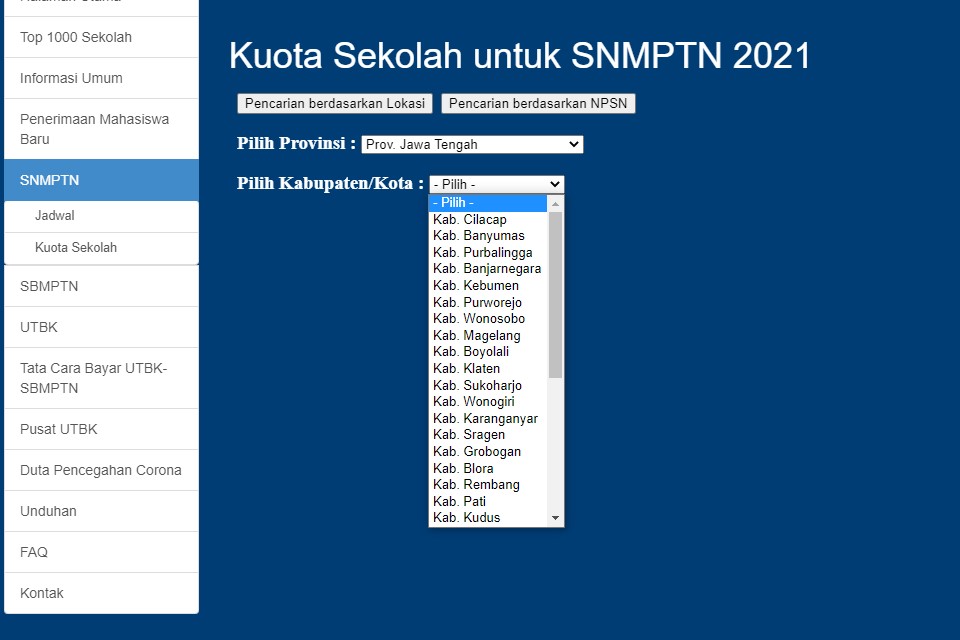Viewport: 960px width, 640px height.
Task: Collapse the Pilih Kabupaten/Kota dropdown
Action: point(497,184)
